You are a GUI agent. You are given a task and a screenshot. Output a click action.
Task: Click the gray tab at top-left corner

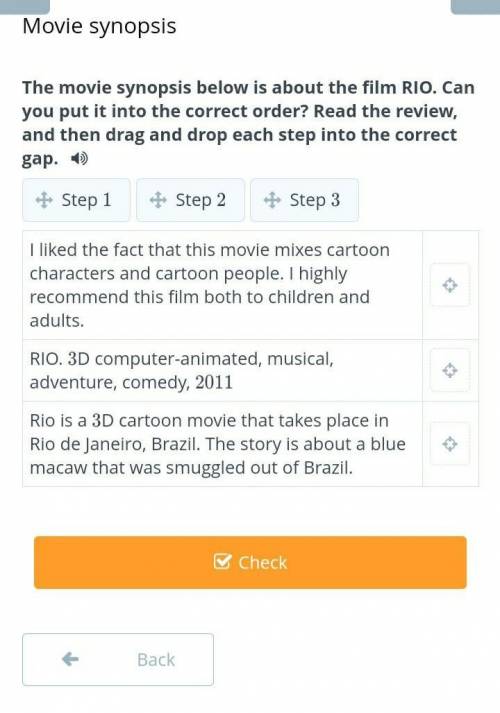(25, 6)
